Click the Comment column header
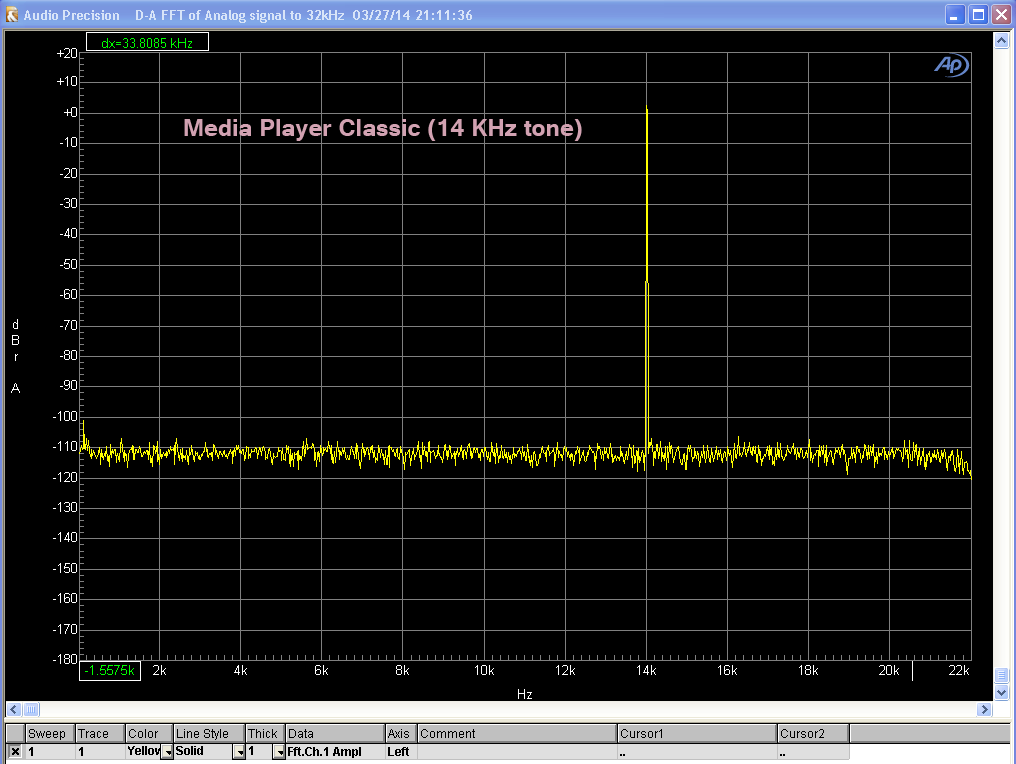This screenshot has width=1016, height=764. (x=516, y=733)
